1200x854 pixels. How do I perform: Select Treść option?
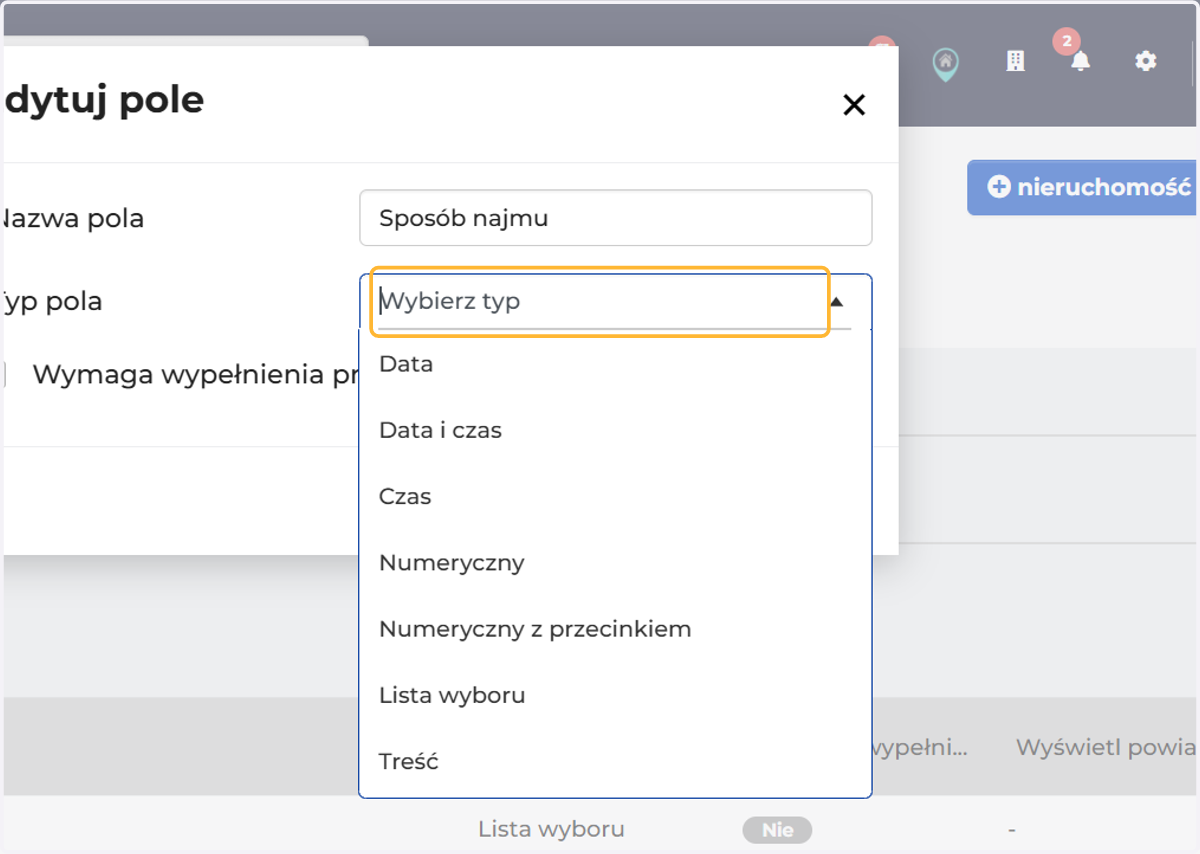point(614,761)
